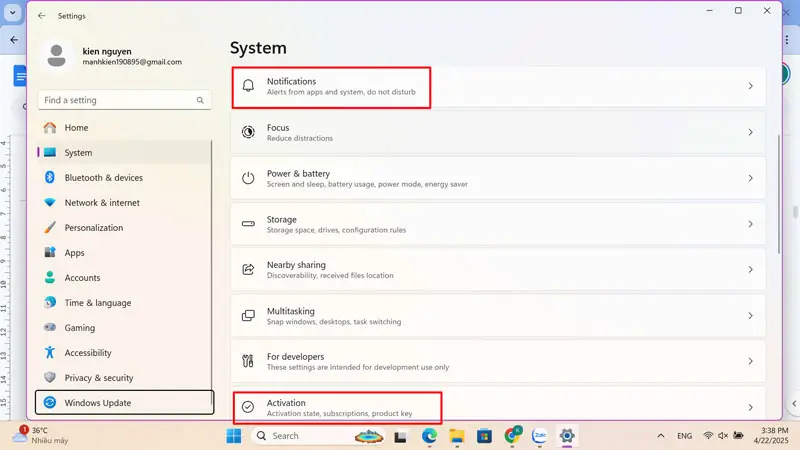This screenshot has height=450, width=800.
Task: Click the Apps icon in sidebar
Action: pyautogui.click(x=49, y=253)
